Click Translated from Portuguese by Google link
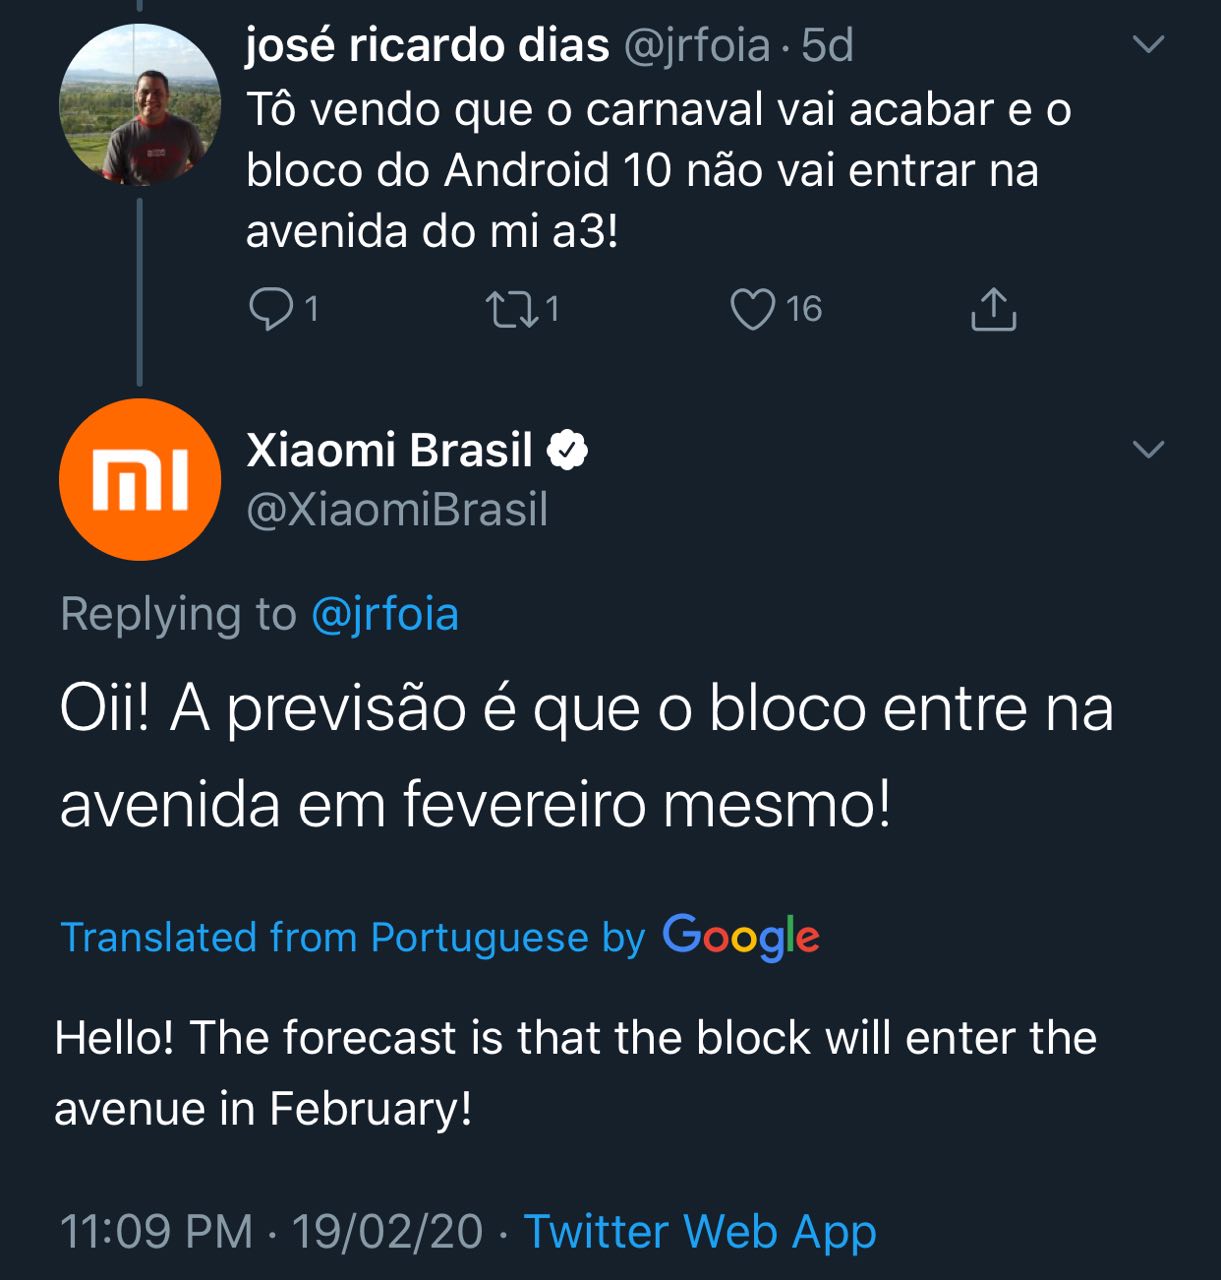1221x1280 pixels. coord(352,938)
